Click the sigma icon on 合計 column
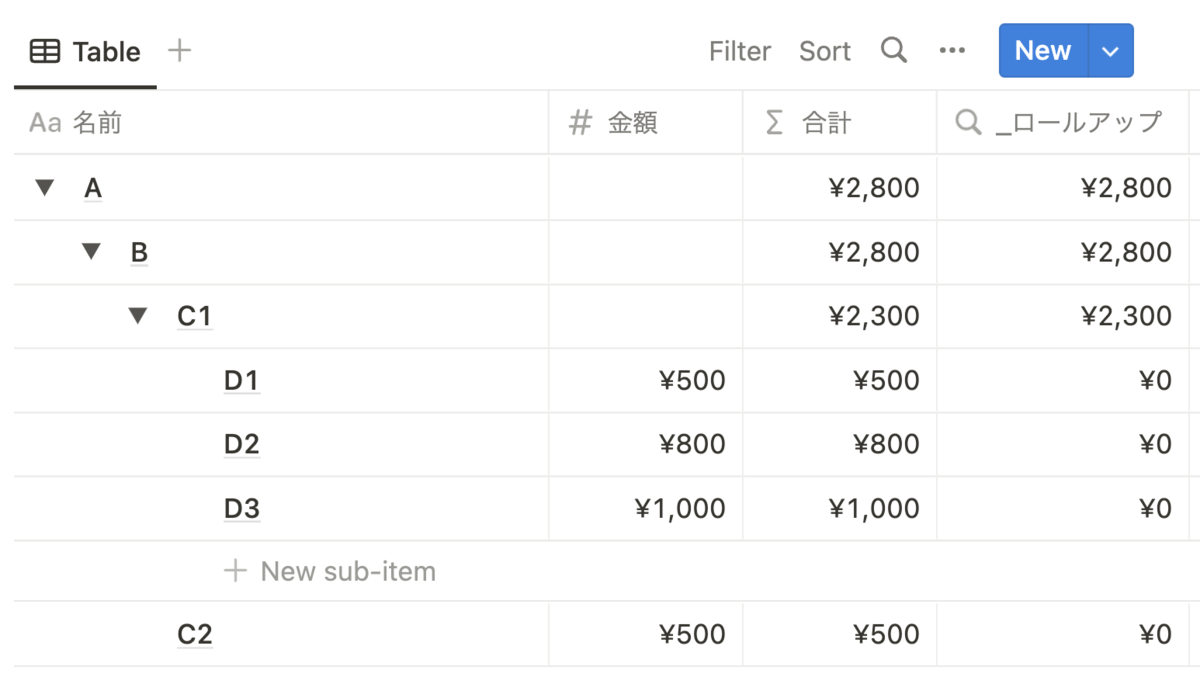This screenshot has height=677, width=1200. [773, 123]
